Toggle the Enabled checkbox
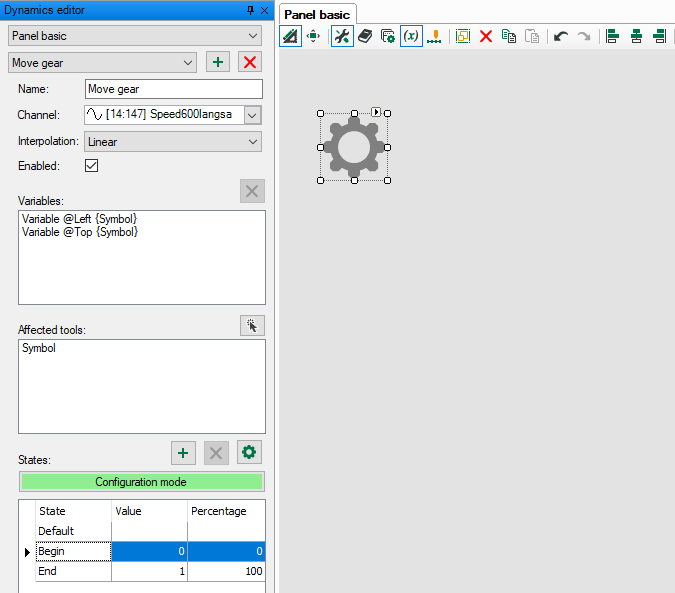 tap(91, 166)
